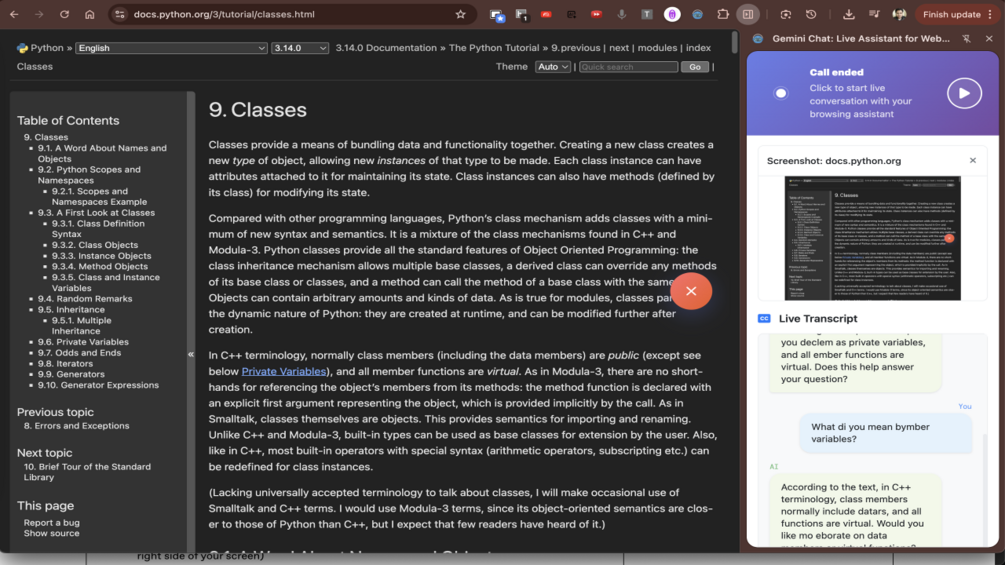Click the 'What di you mean bymber variables?' message
The width and height of the screenshot is (1005, 565).
tap(885, 433)
